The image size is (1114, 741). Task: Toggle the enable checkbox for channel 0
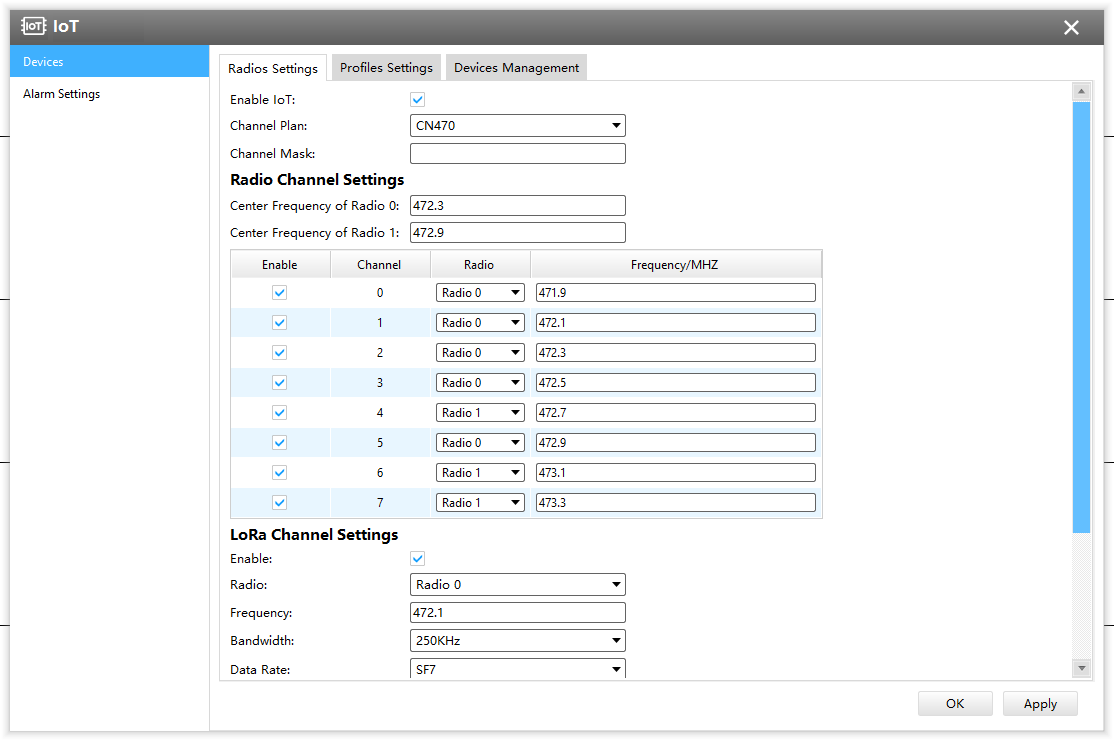click(x=279, y=293)
